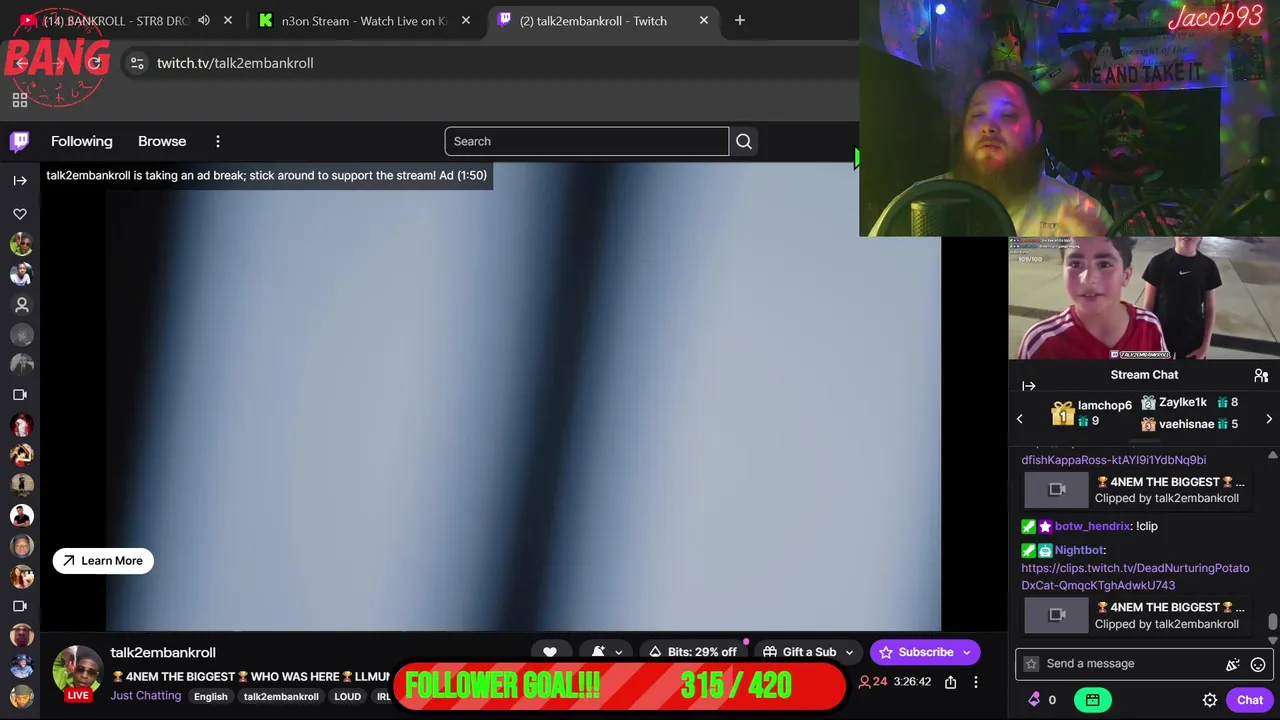Click the chat scrollbar thumb
Image resolution: width=1280 pixels, height=720 pixels.
click(x=1272, y=622)
